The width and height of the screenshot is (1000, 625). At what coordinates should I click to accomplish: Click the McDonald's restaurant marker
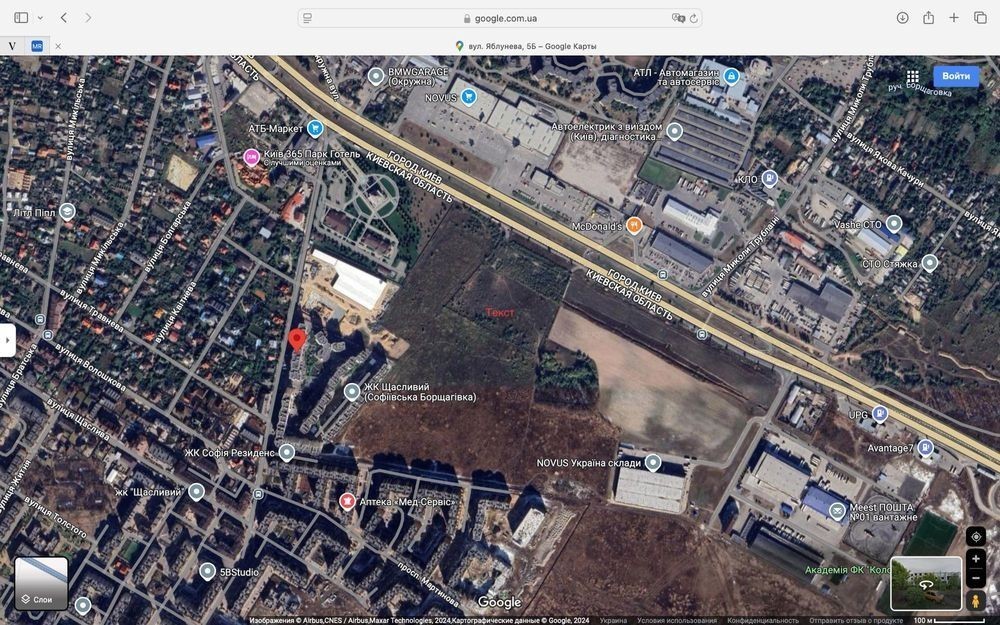pos(634,225)
